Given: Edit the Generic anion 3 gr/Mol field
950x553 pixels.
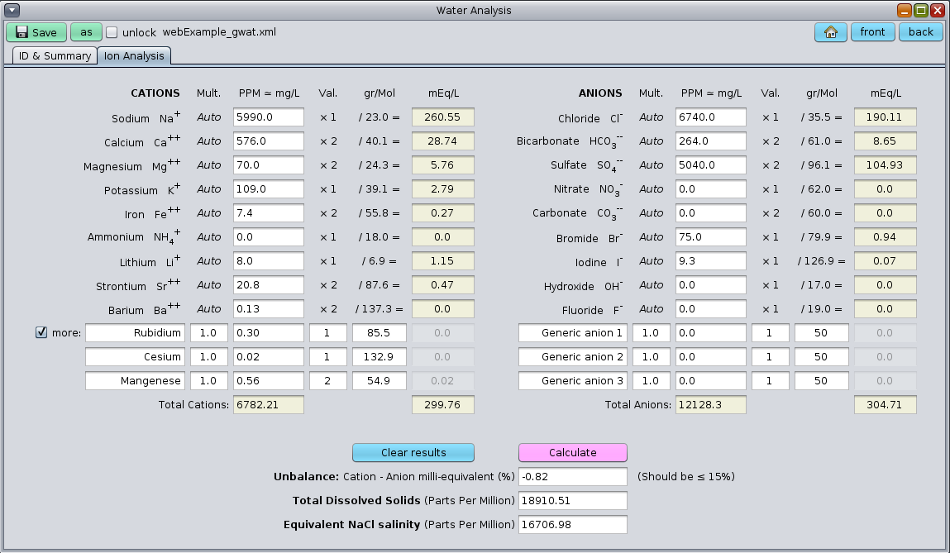Looking at the screenshot, I should [x=821, y=380].
